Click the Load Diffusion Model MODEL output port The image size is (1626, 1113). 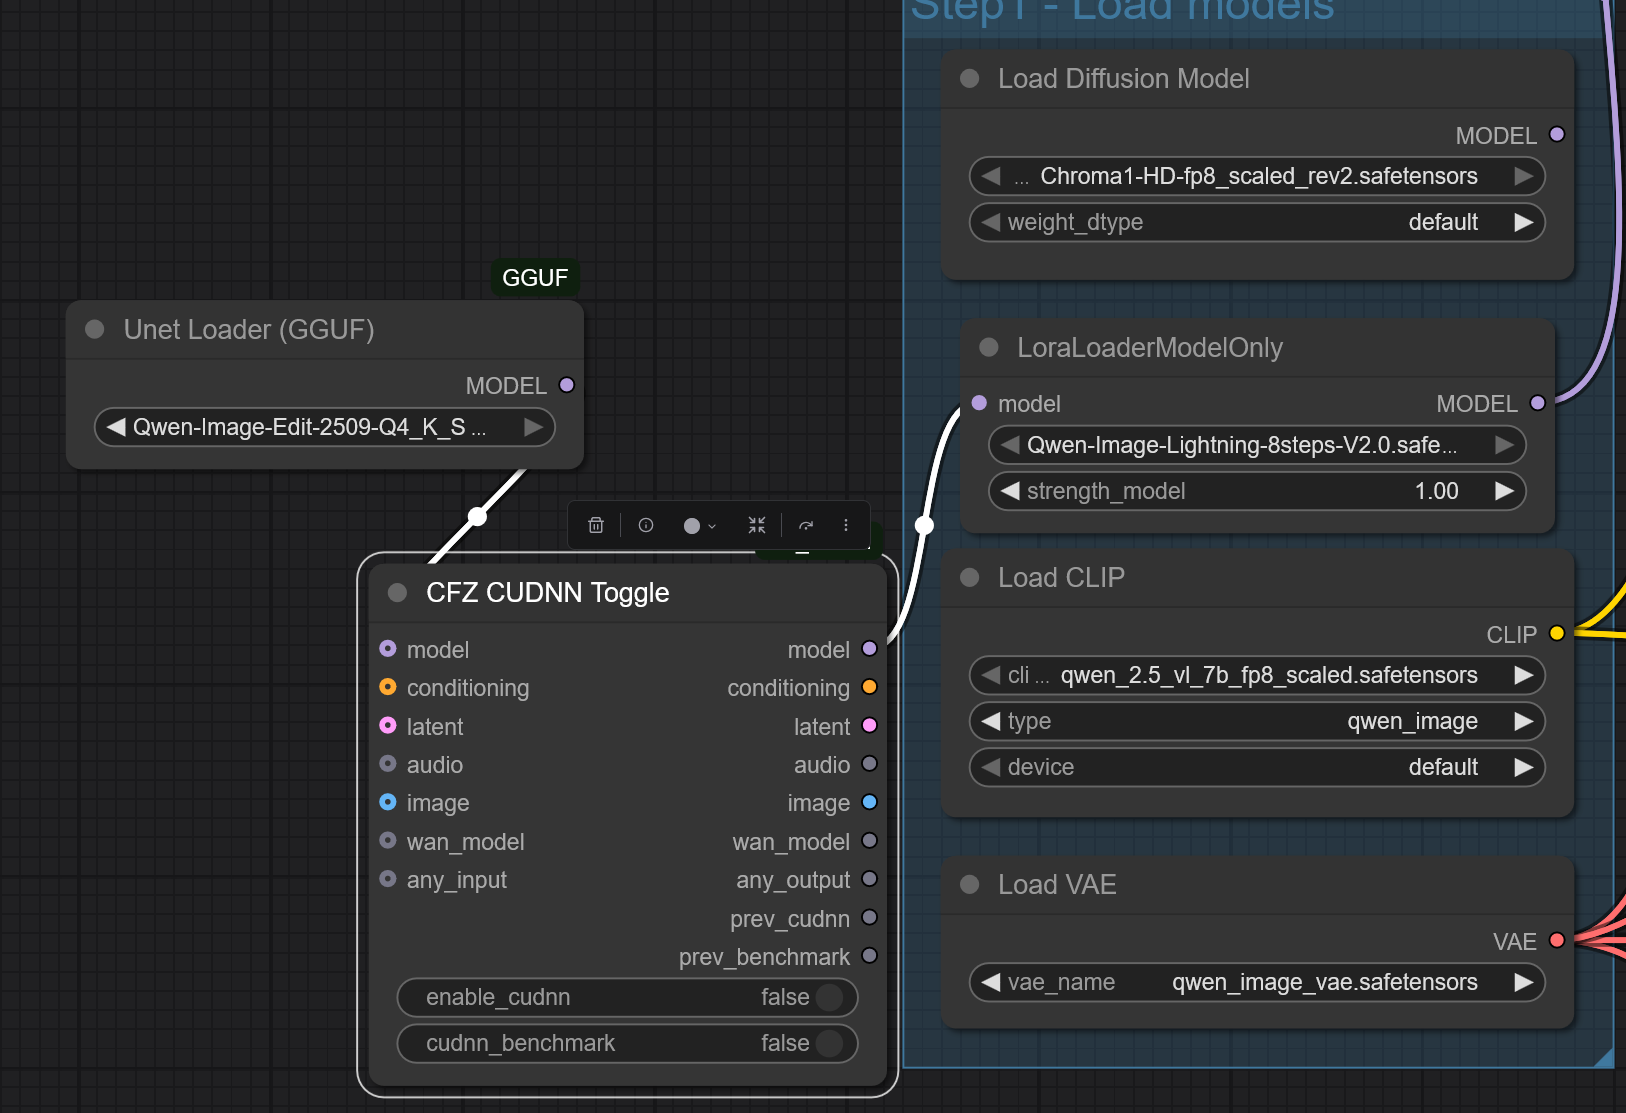(1557, 134)
